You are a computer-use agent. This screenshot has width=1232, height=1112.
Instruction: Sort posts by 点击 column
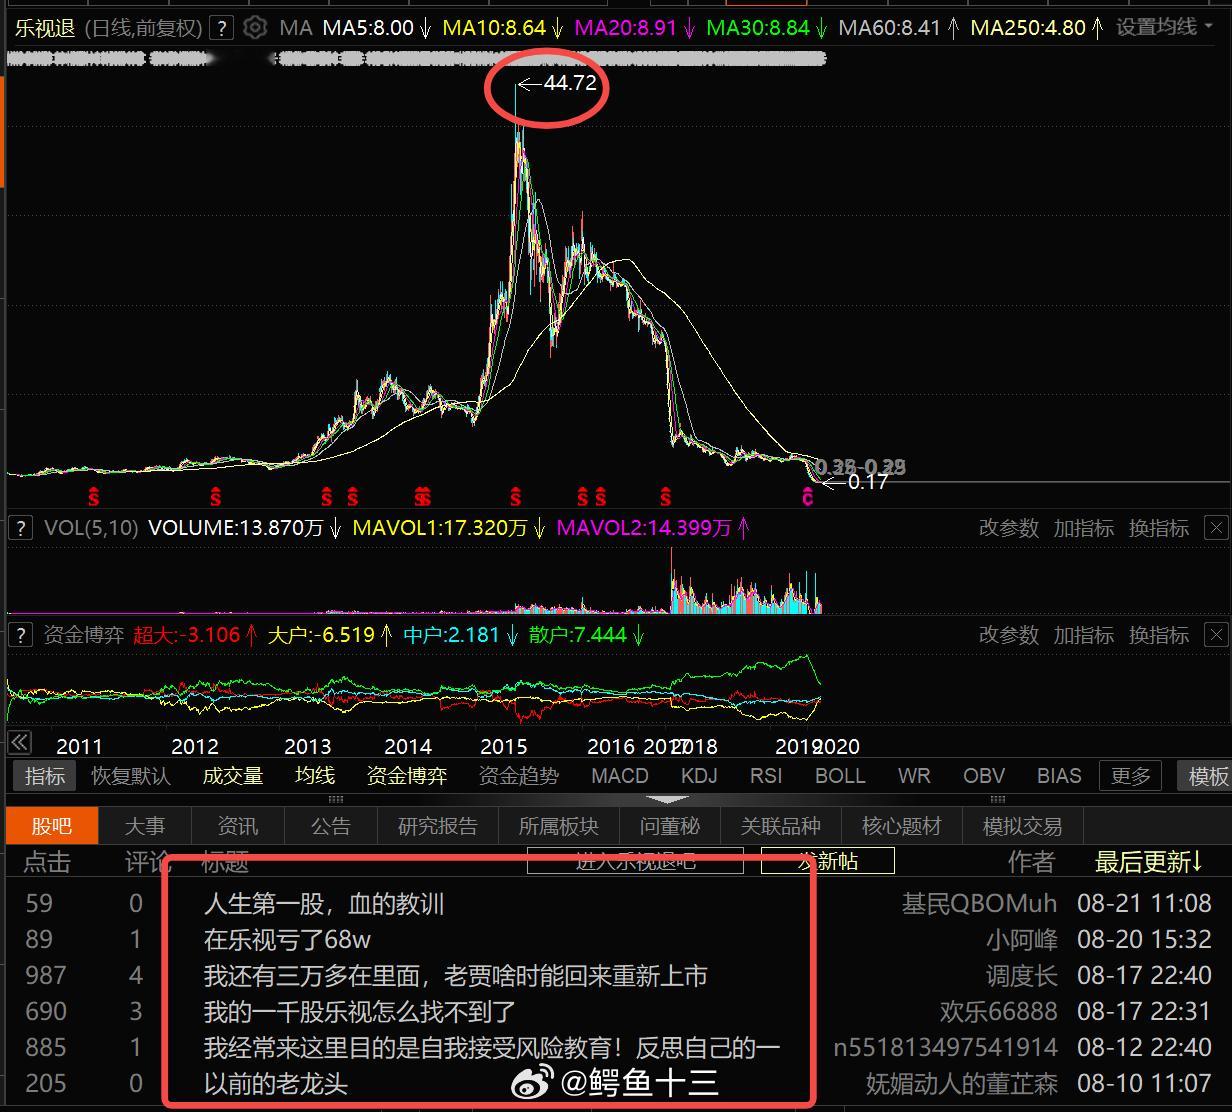[47, 861]
